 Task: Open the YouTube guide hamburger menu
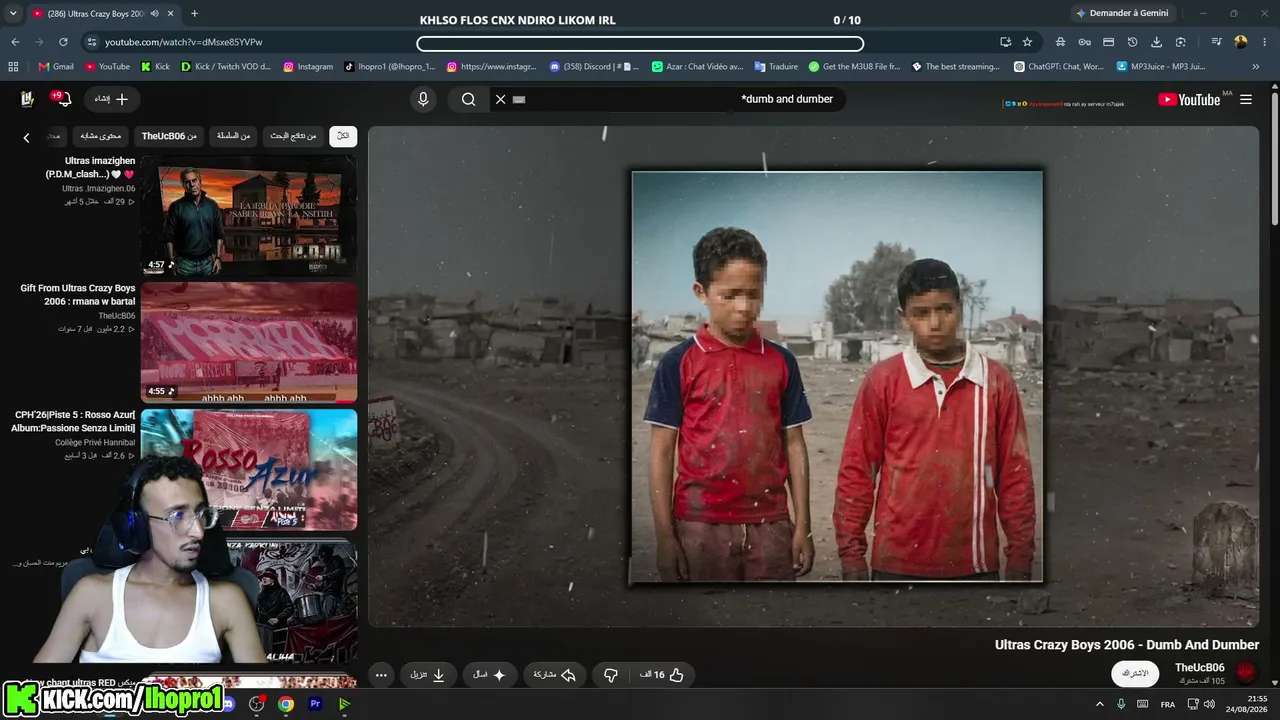[x=1246, y=99]
